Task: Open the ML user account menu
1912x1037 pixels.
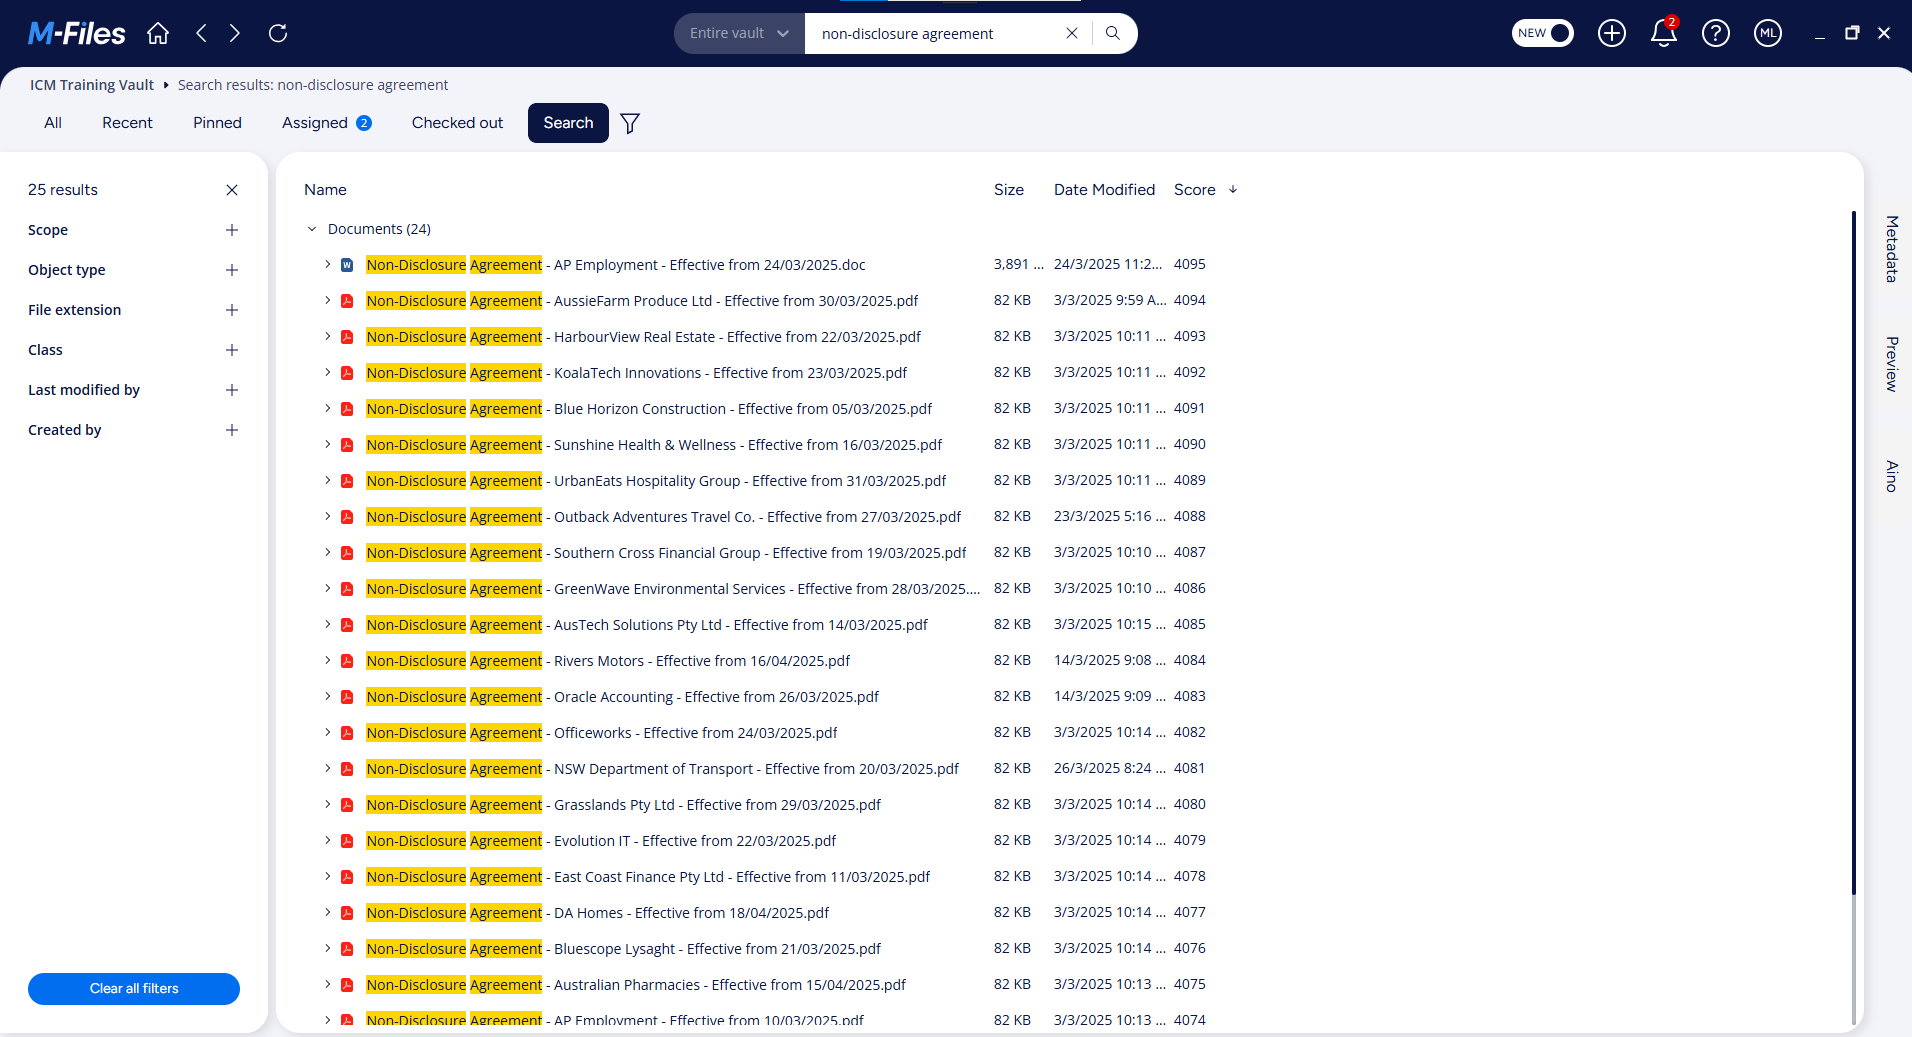Action: (1768, 33)
